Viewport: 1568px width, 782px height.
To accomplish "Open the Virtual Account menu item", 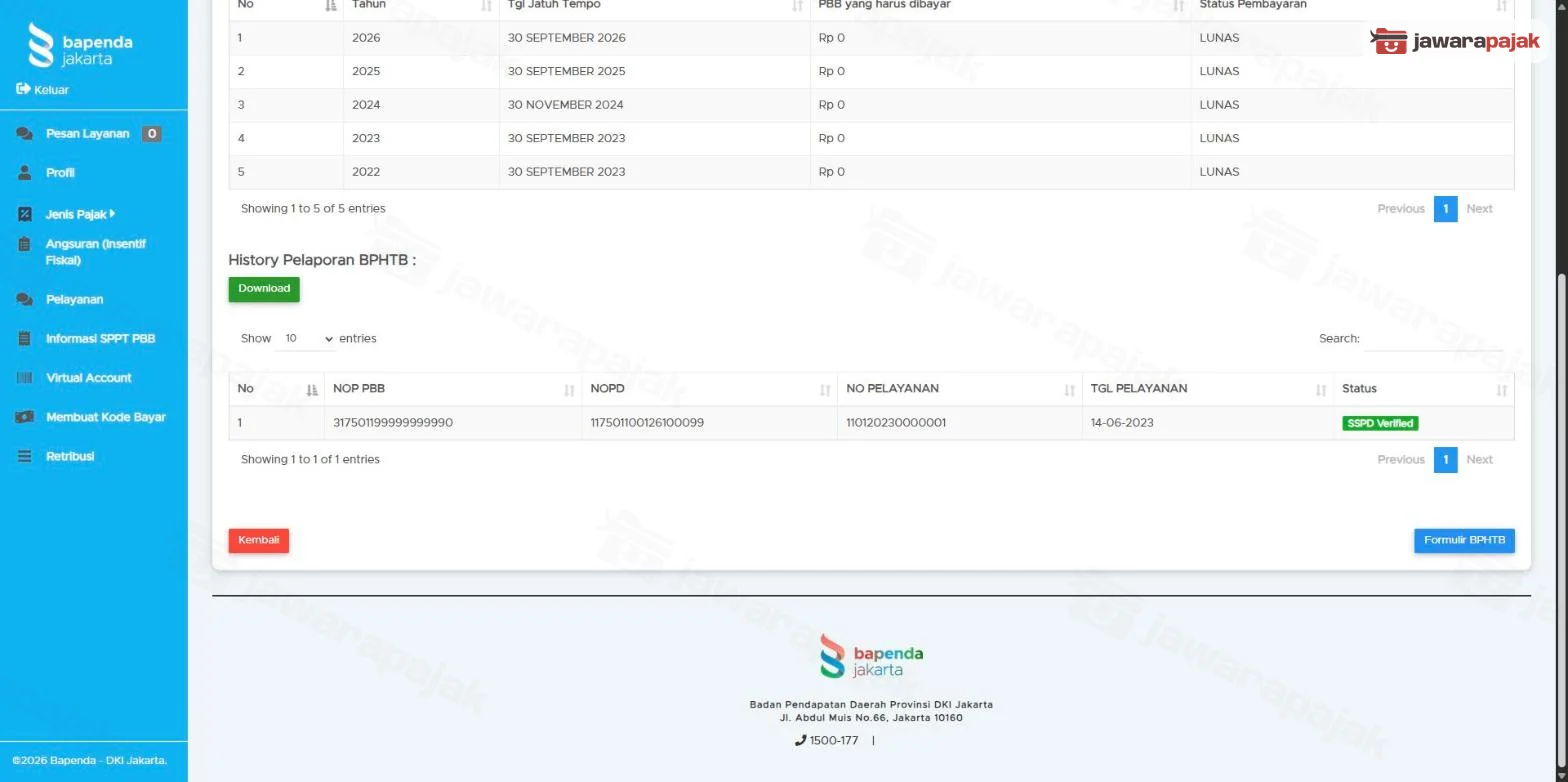I will tap(88, 378).
